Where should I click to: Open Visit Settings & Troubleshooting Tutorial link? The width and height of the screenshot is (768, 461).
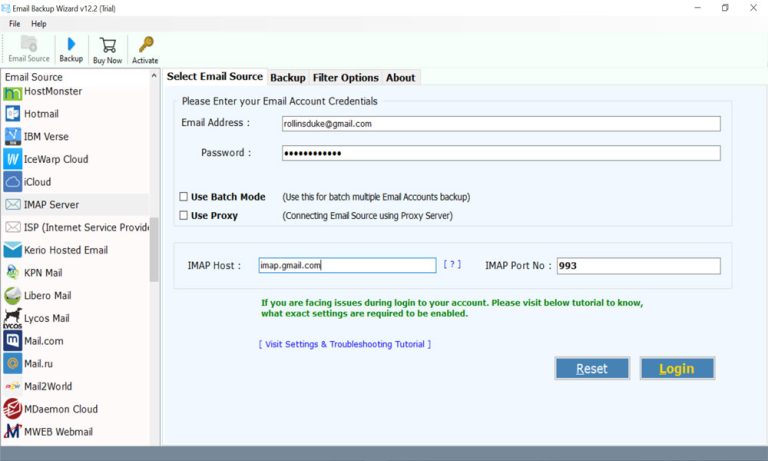[345, 344]
